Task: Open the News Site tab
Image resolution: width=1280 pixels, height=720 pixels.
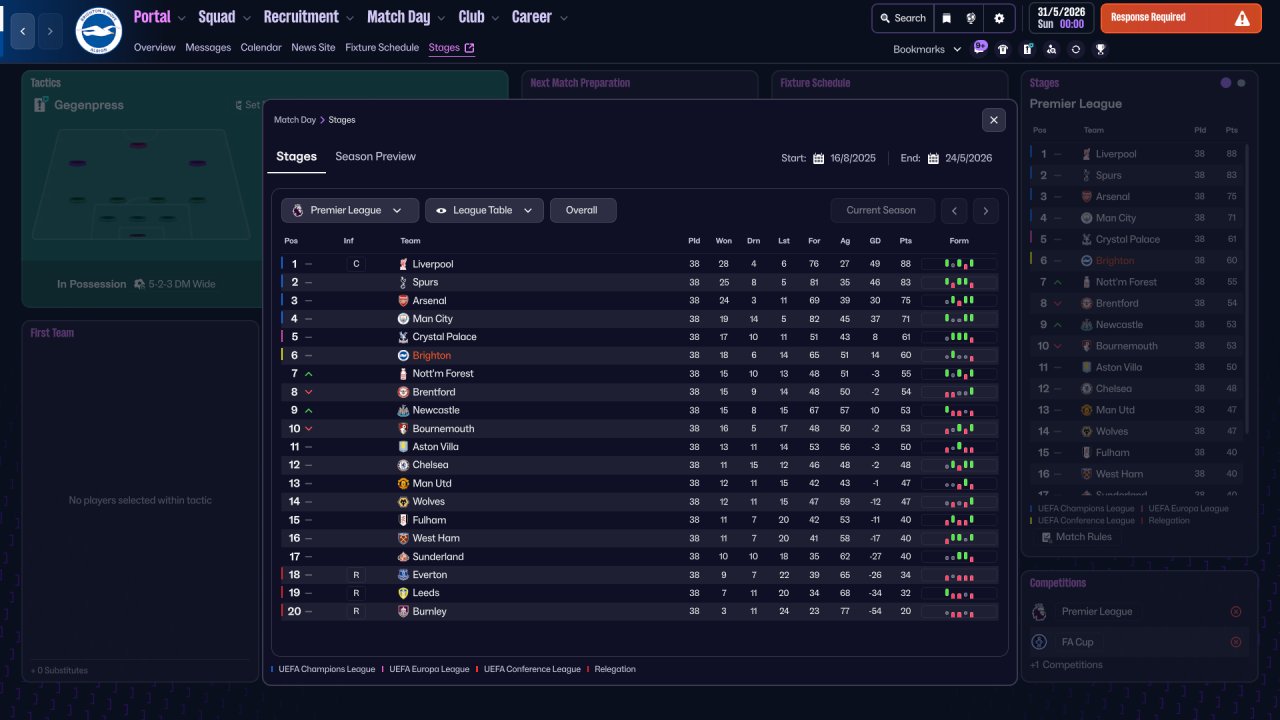Action: [x=313, y=48]
